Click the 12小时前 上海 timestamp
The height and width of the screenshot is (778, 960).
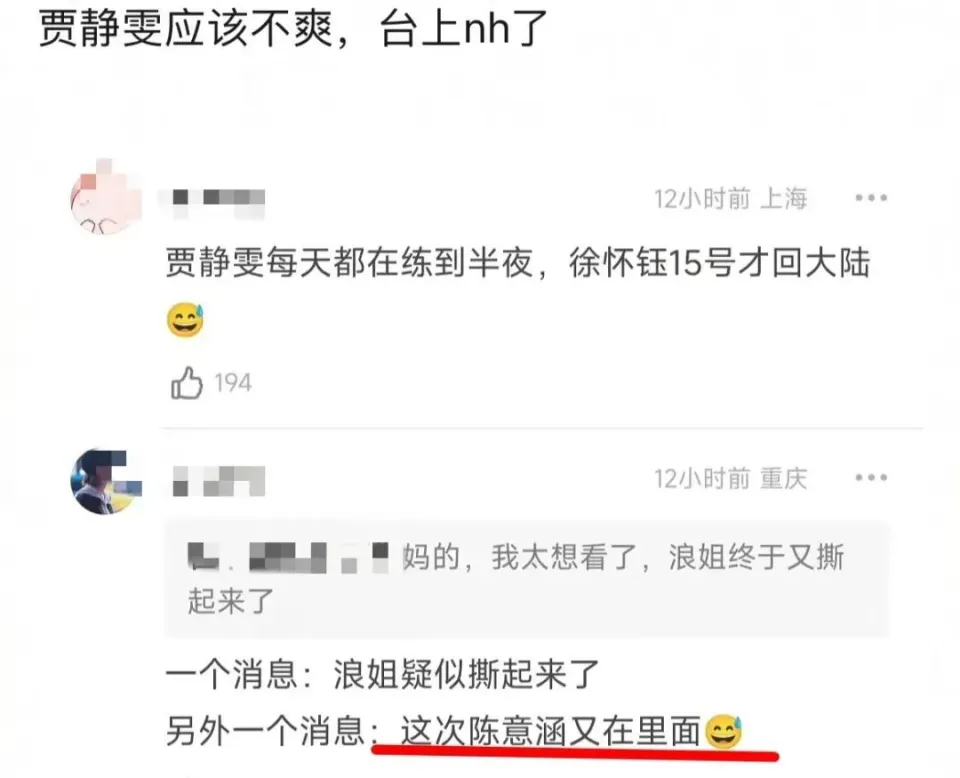pos(730,198)
